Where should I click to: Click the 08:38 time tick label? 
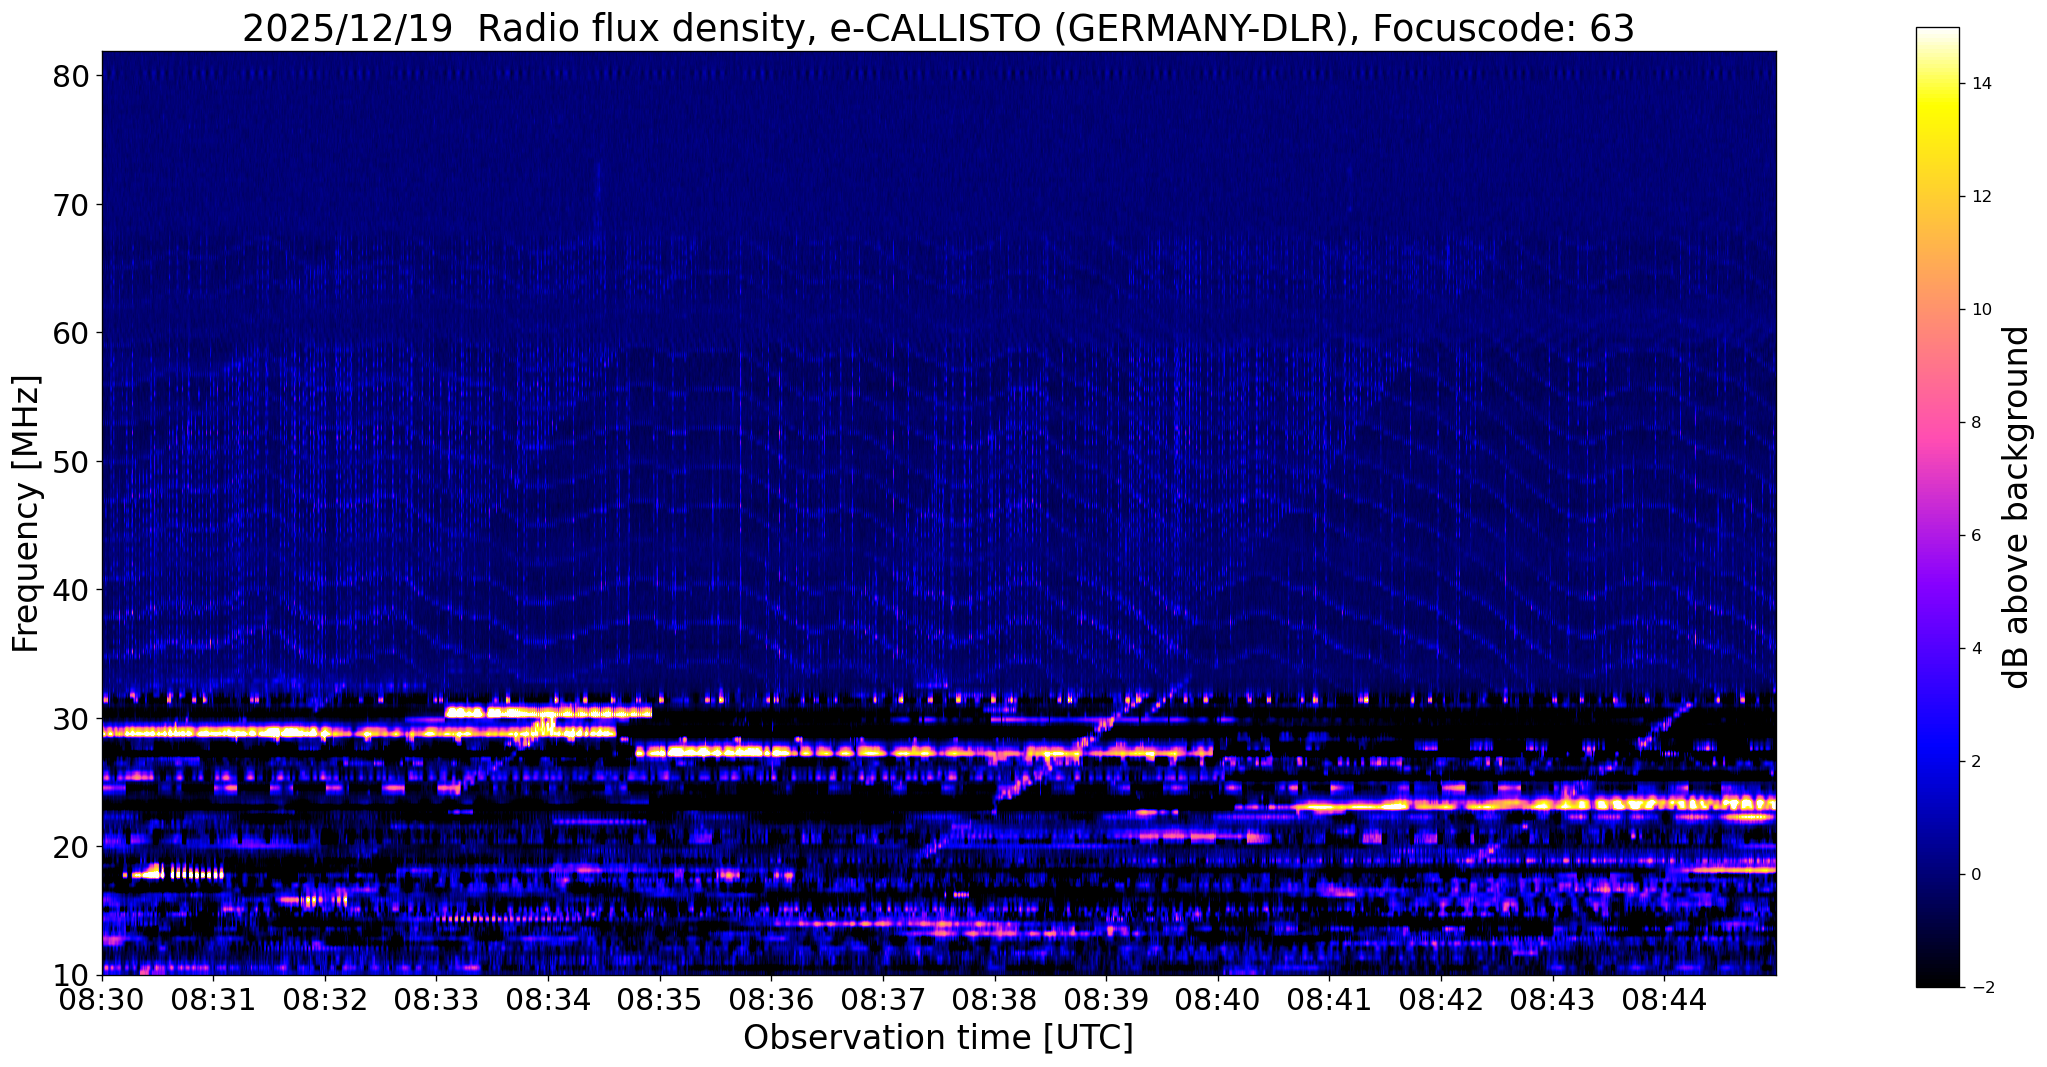pos(995,999)
